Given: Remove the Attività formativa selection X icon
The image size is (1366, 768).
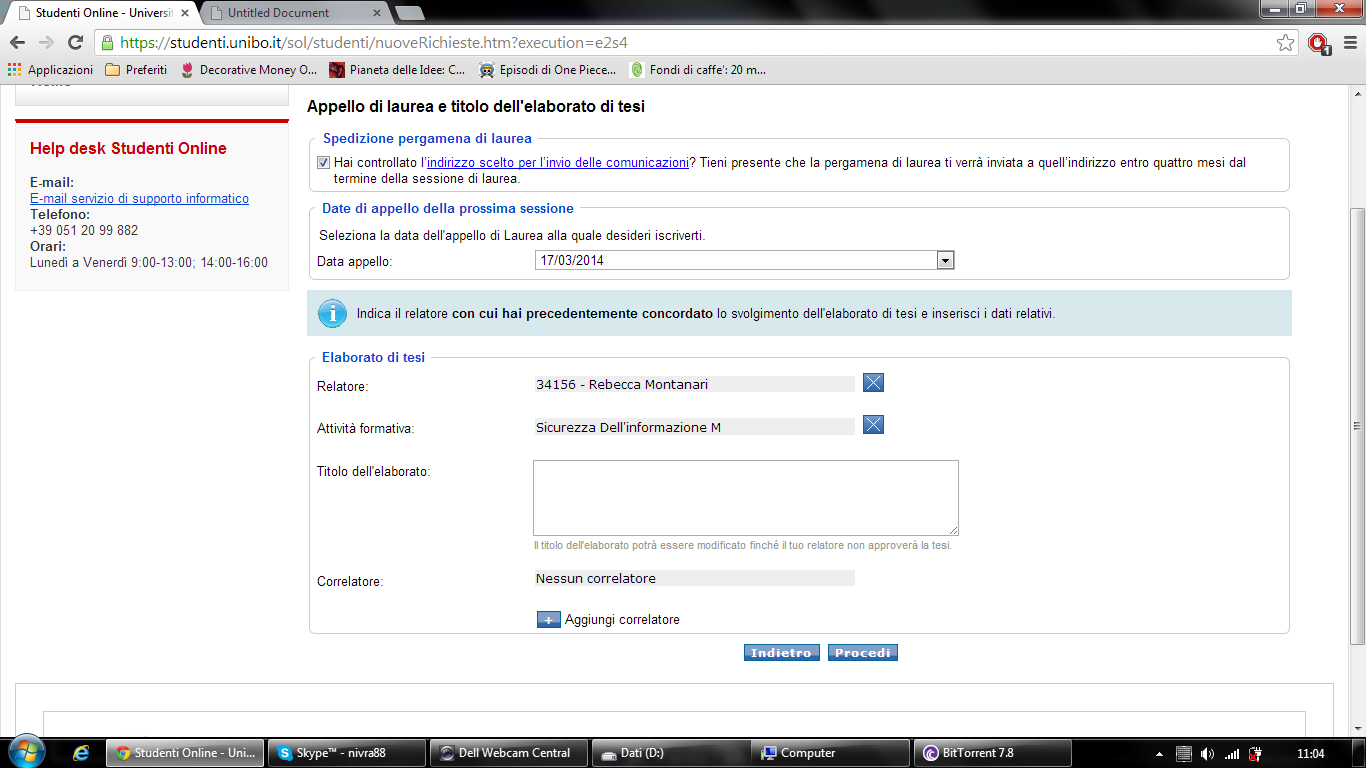Looking at the screenshot, I should click(873, 426).
